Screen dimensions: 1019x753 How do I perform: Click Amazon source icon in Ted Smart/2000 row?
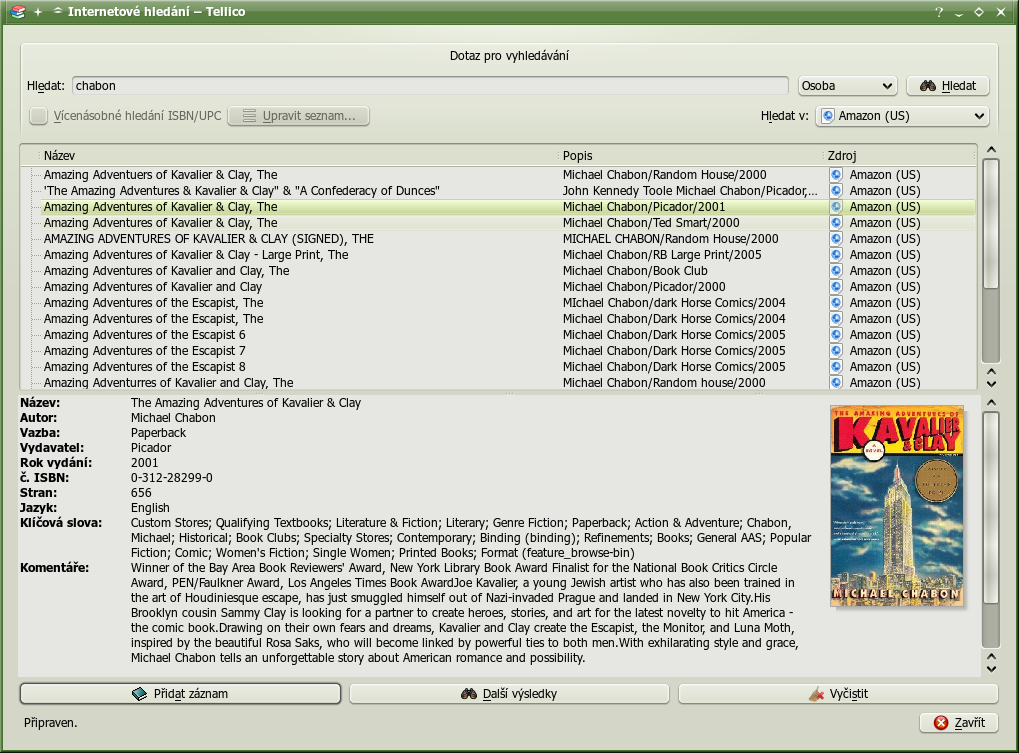pyautogui.click(x=836, y=223)
